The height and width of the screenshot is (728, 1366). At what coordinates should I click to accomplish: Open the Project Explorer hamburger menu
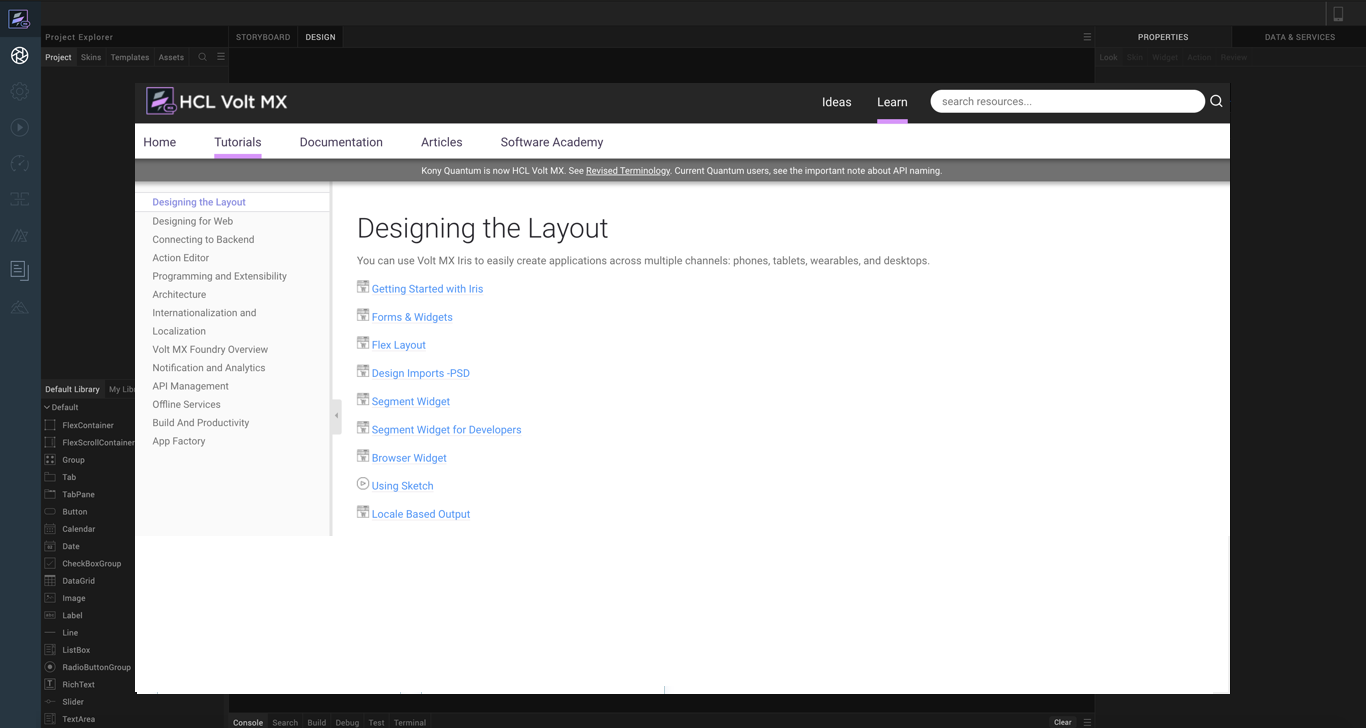221,57
